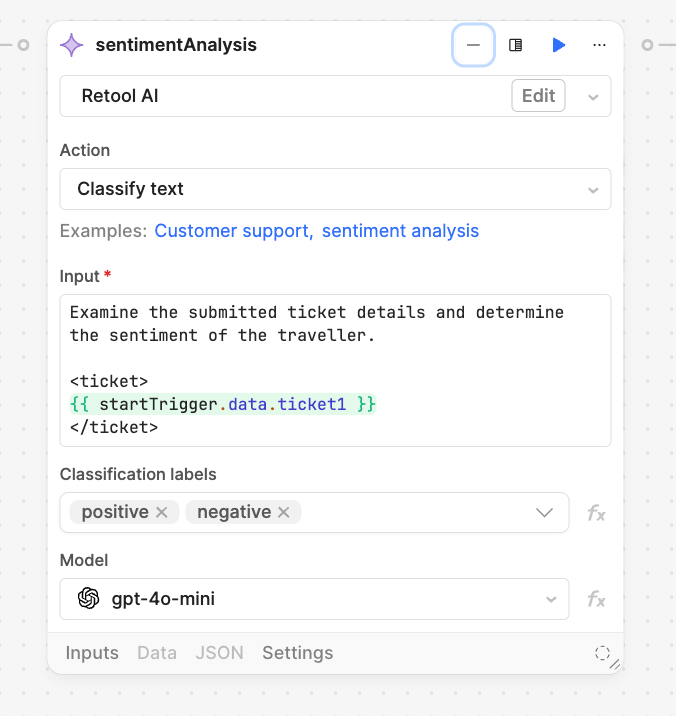The image size is (676, 716).
Task: Open the three-dot more options menu
Action: (x=600, y=45)
